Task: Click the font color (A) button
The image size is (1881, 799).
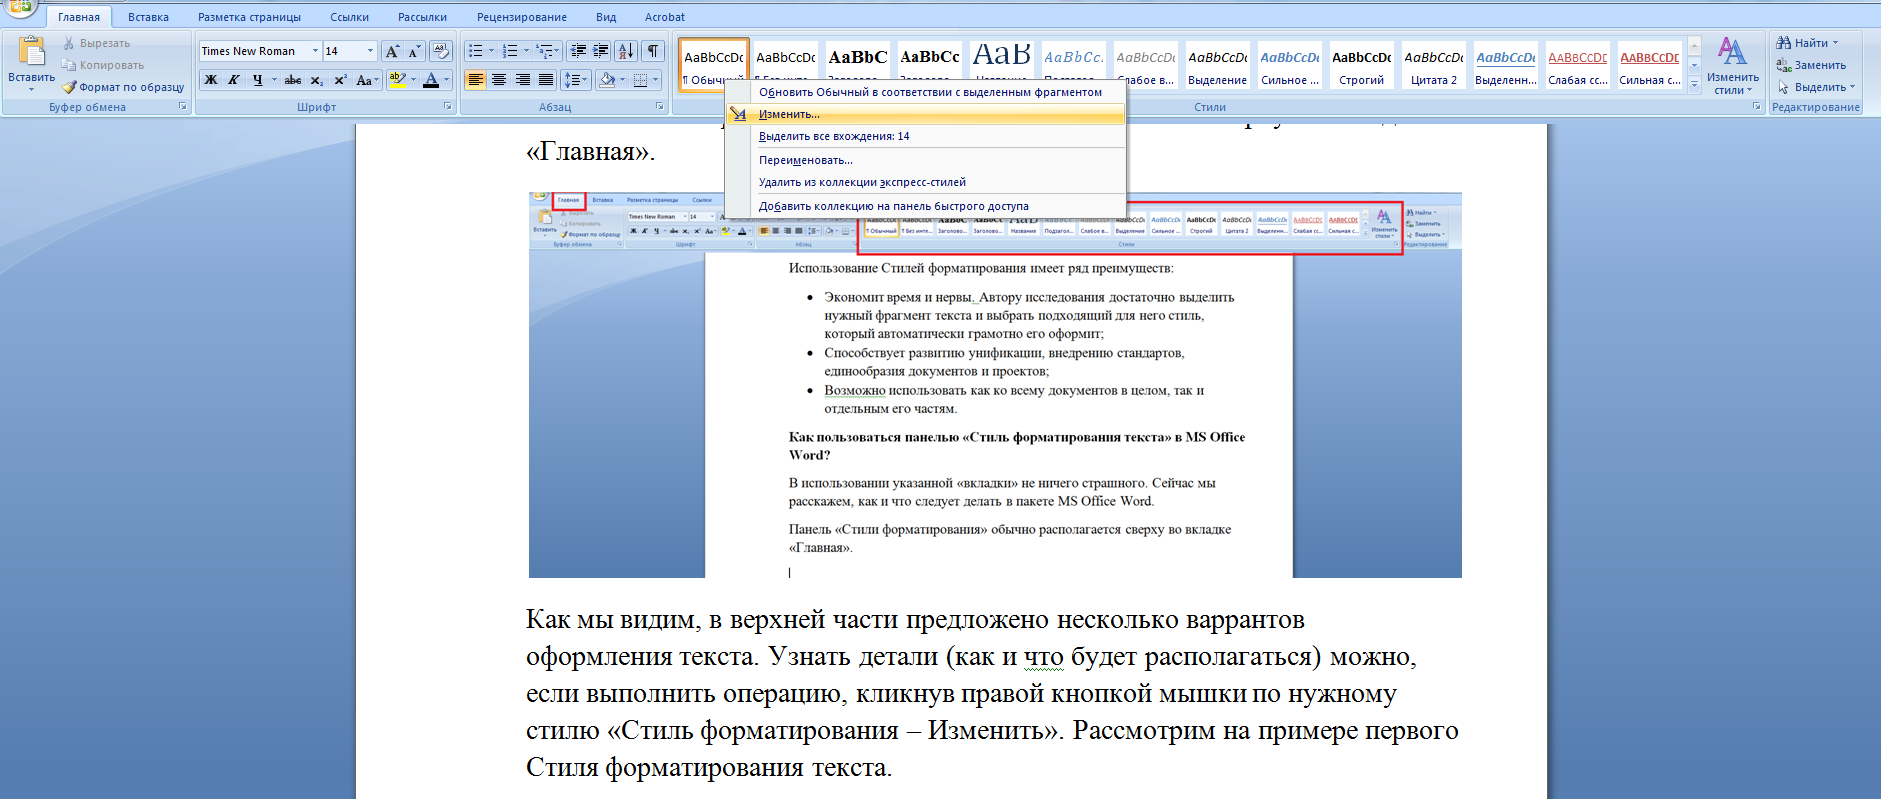Action: tap(430, 80)
